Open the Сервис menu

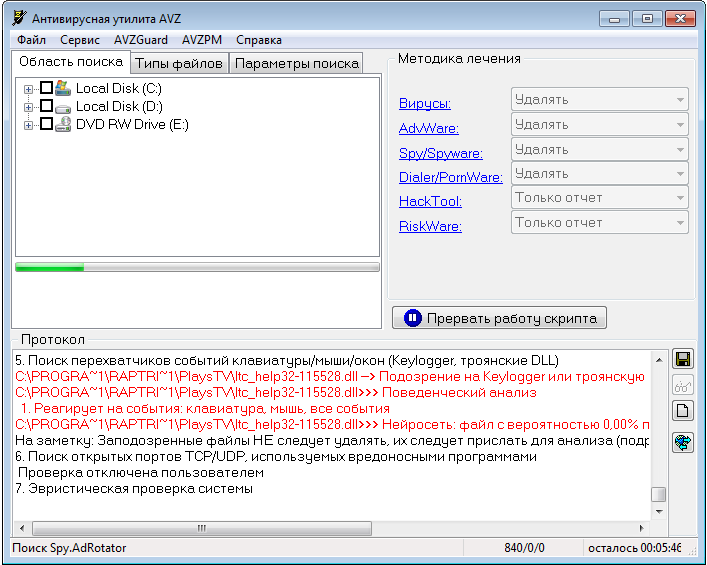click(x=80, y=40)
